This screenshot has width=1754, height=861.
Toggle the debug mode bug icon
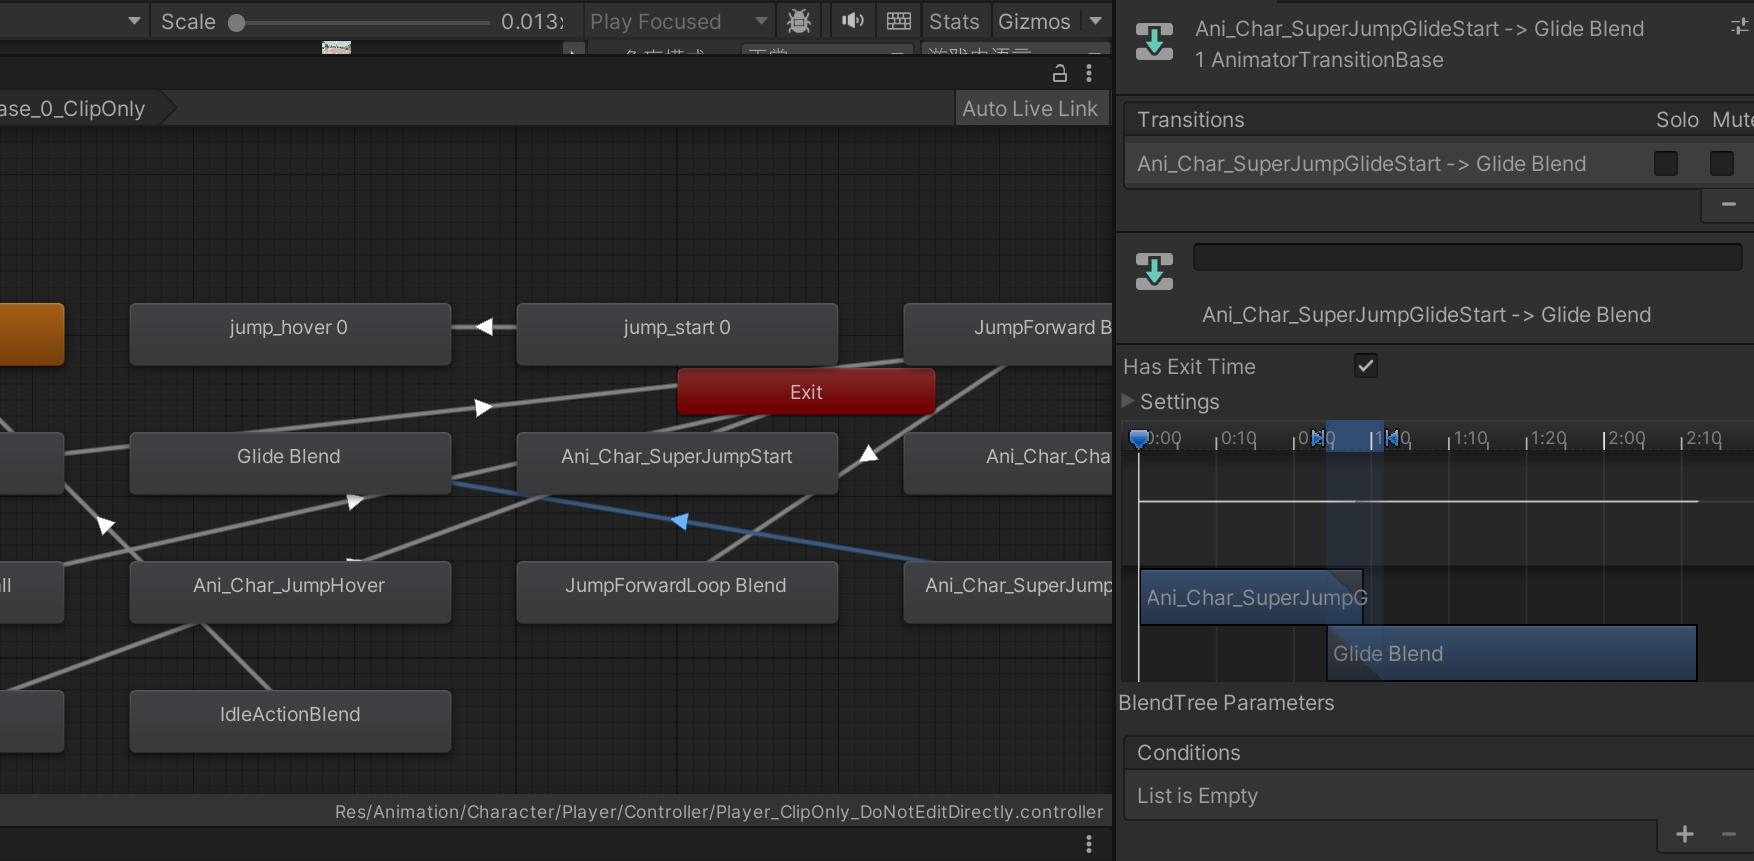798,21
